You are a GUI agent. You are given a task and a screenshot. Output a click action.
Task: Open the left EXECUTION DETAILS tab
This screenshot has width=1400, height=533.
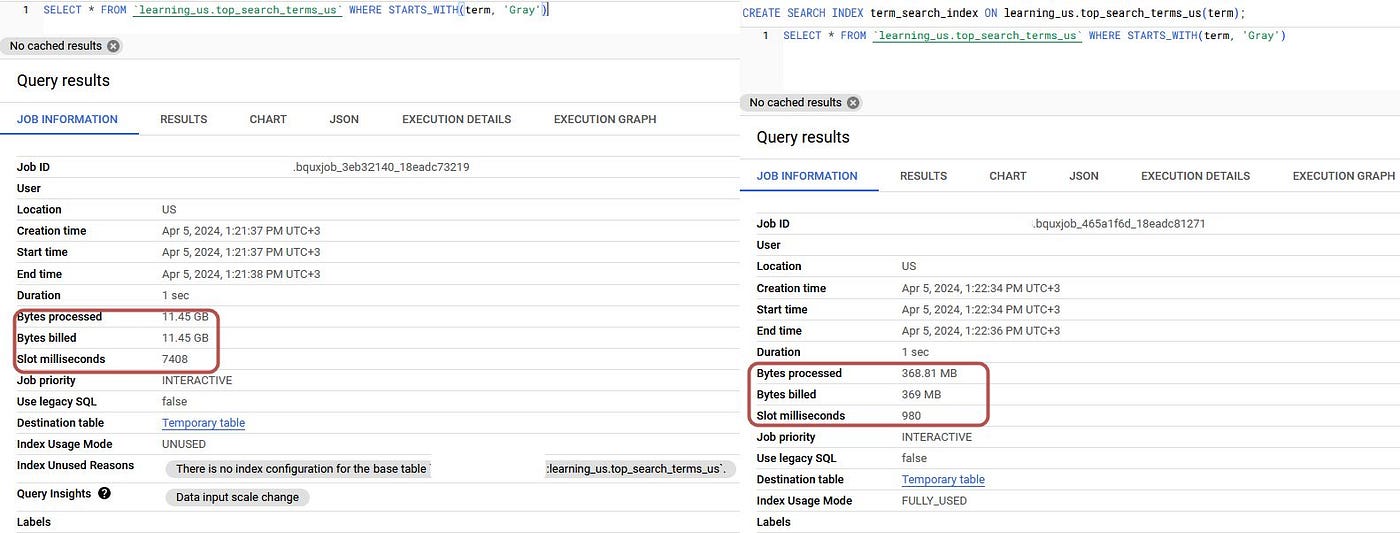point(456,119)
